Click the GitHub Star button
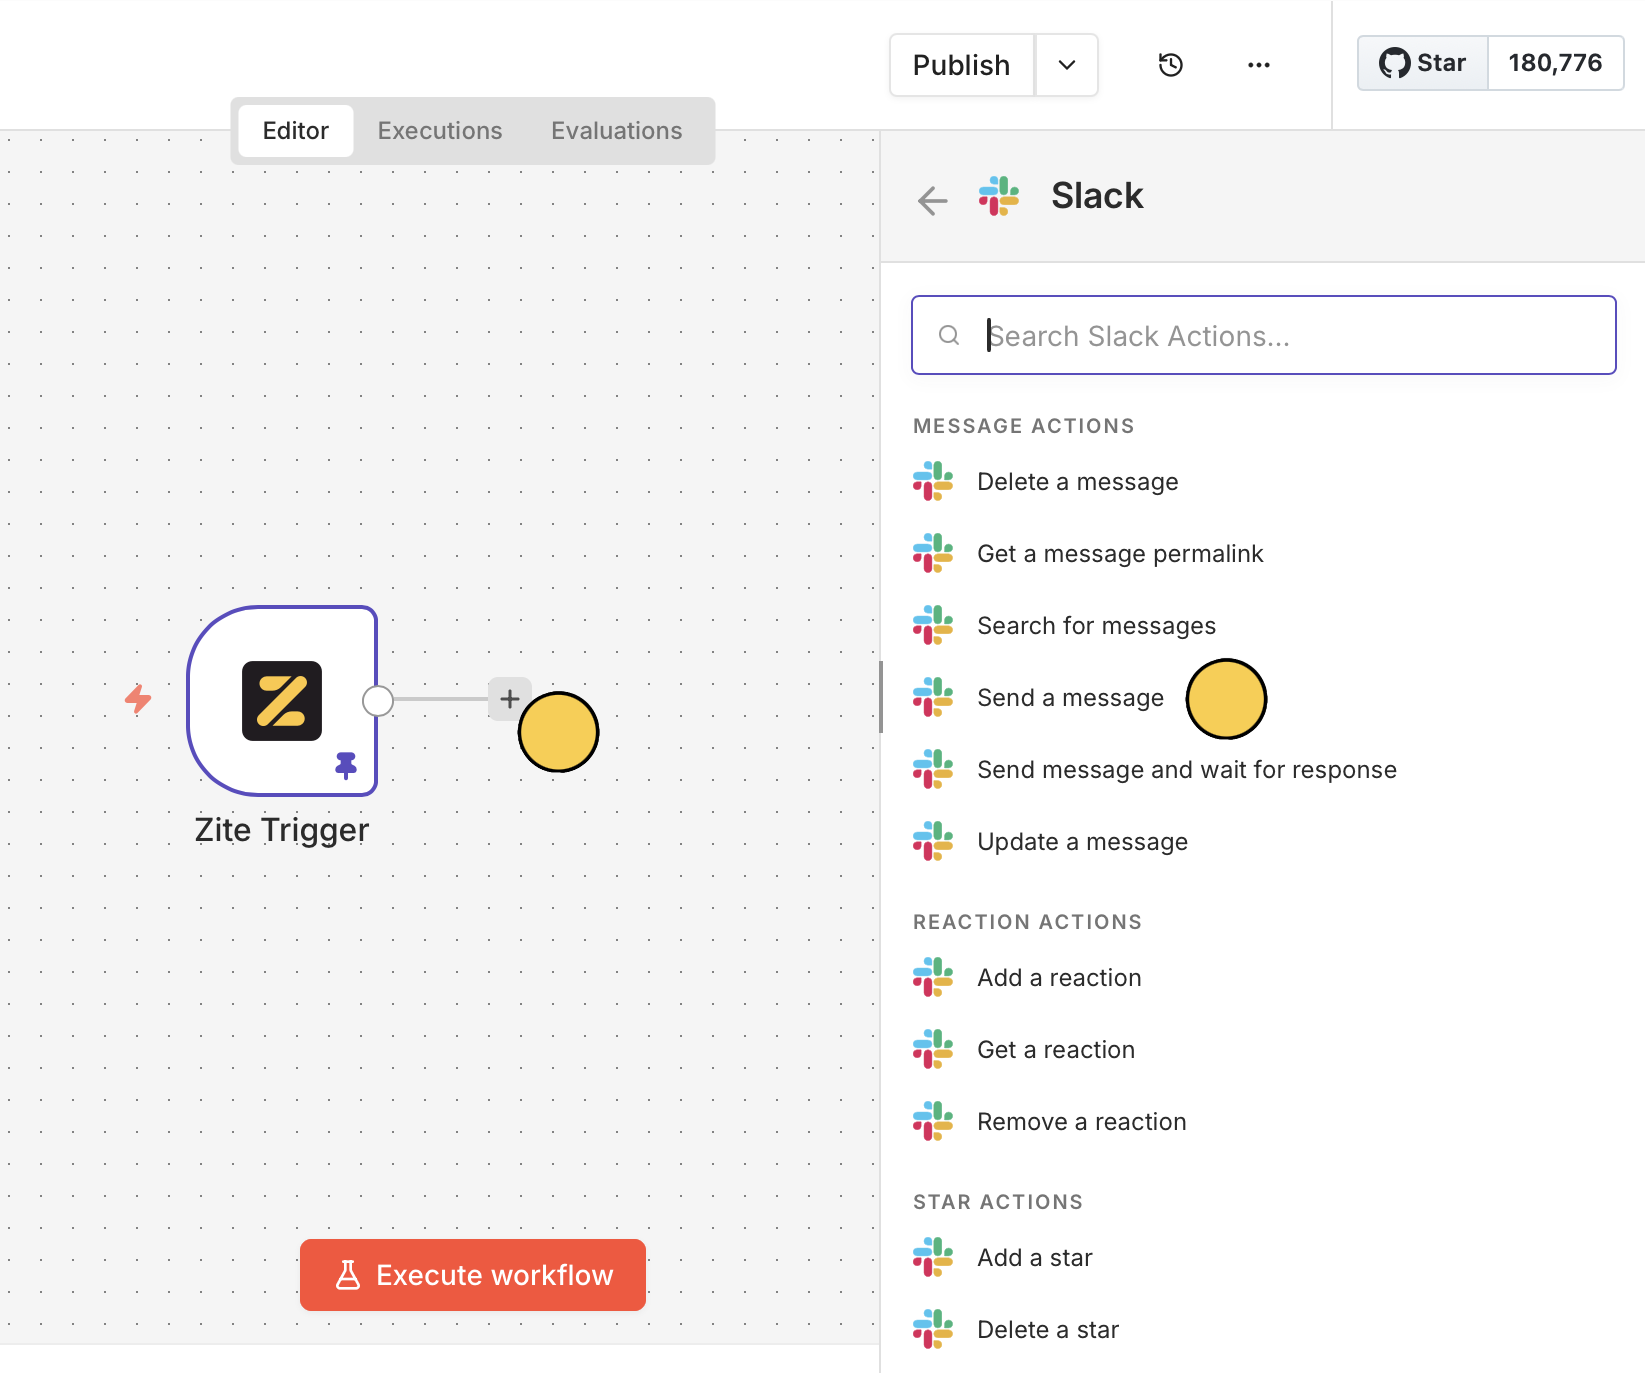 point(1423,63)
